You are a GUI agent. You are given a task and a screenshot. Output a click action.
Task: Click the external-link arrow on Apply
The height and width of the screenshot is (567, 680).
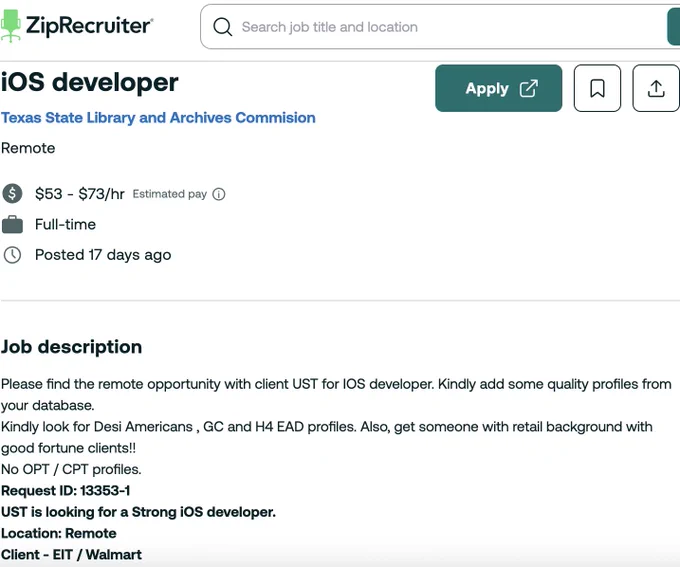point(529,88)
